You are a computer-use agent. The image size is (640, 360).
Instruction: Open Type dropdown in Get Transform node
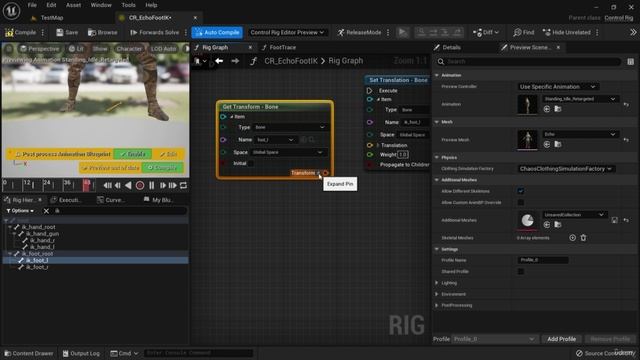click(x=290, y=127)
